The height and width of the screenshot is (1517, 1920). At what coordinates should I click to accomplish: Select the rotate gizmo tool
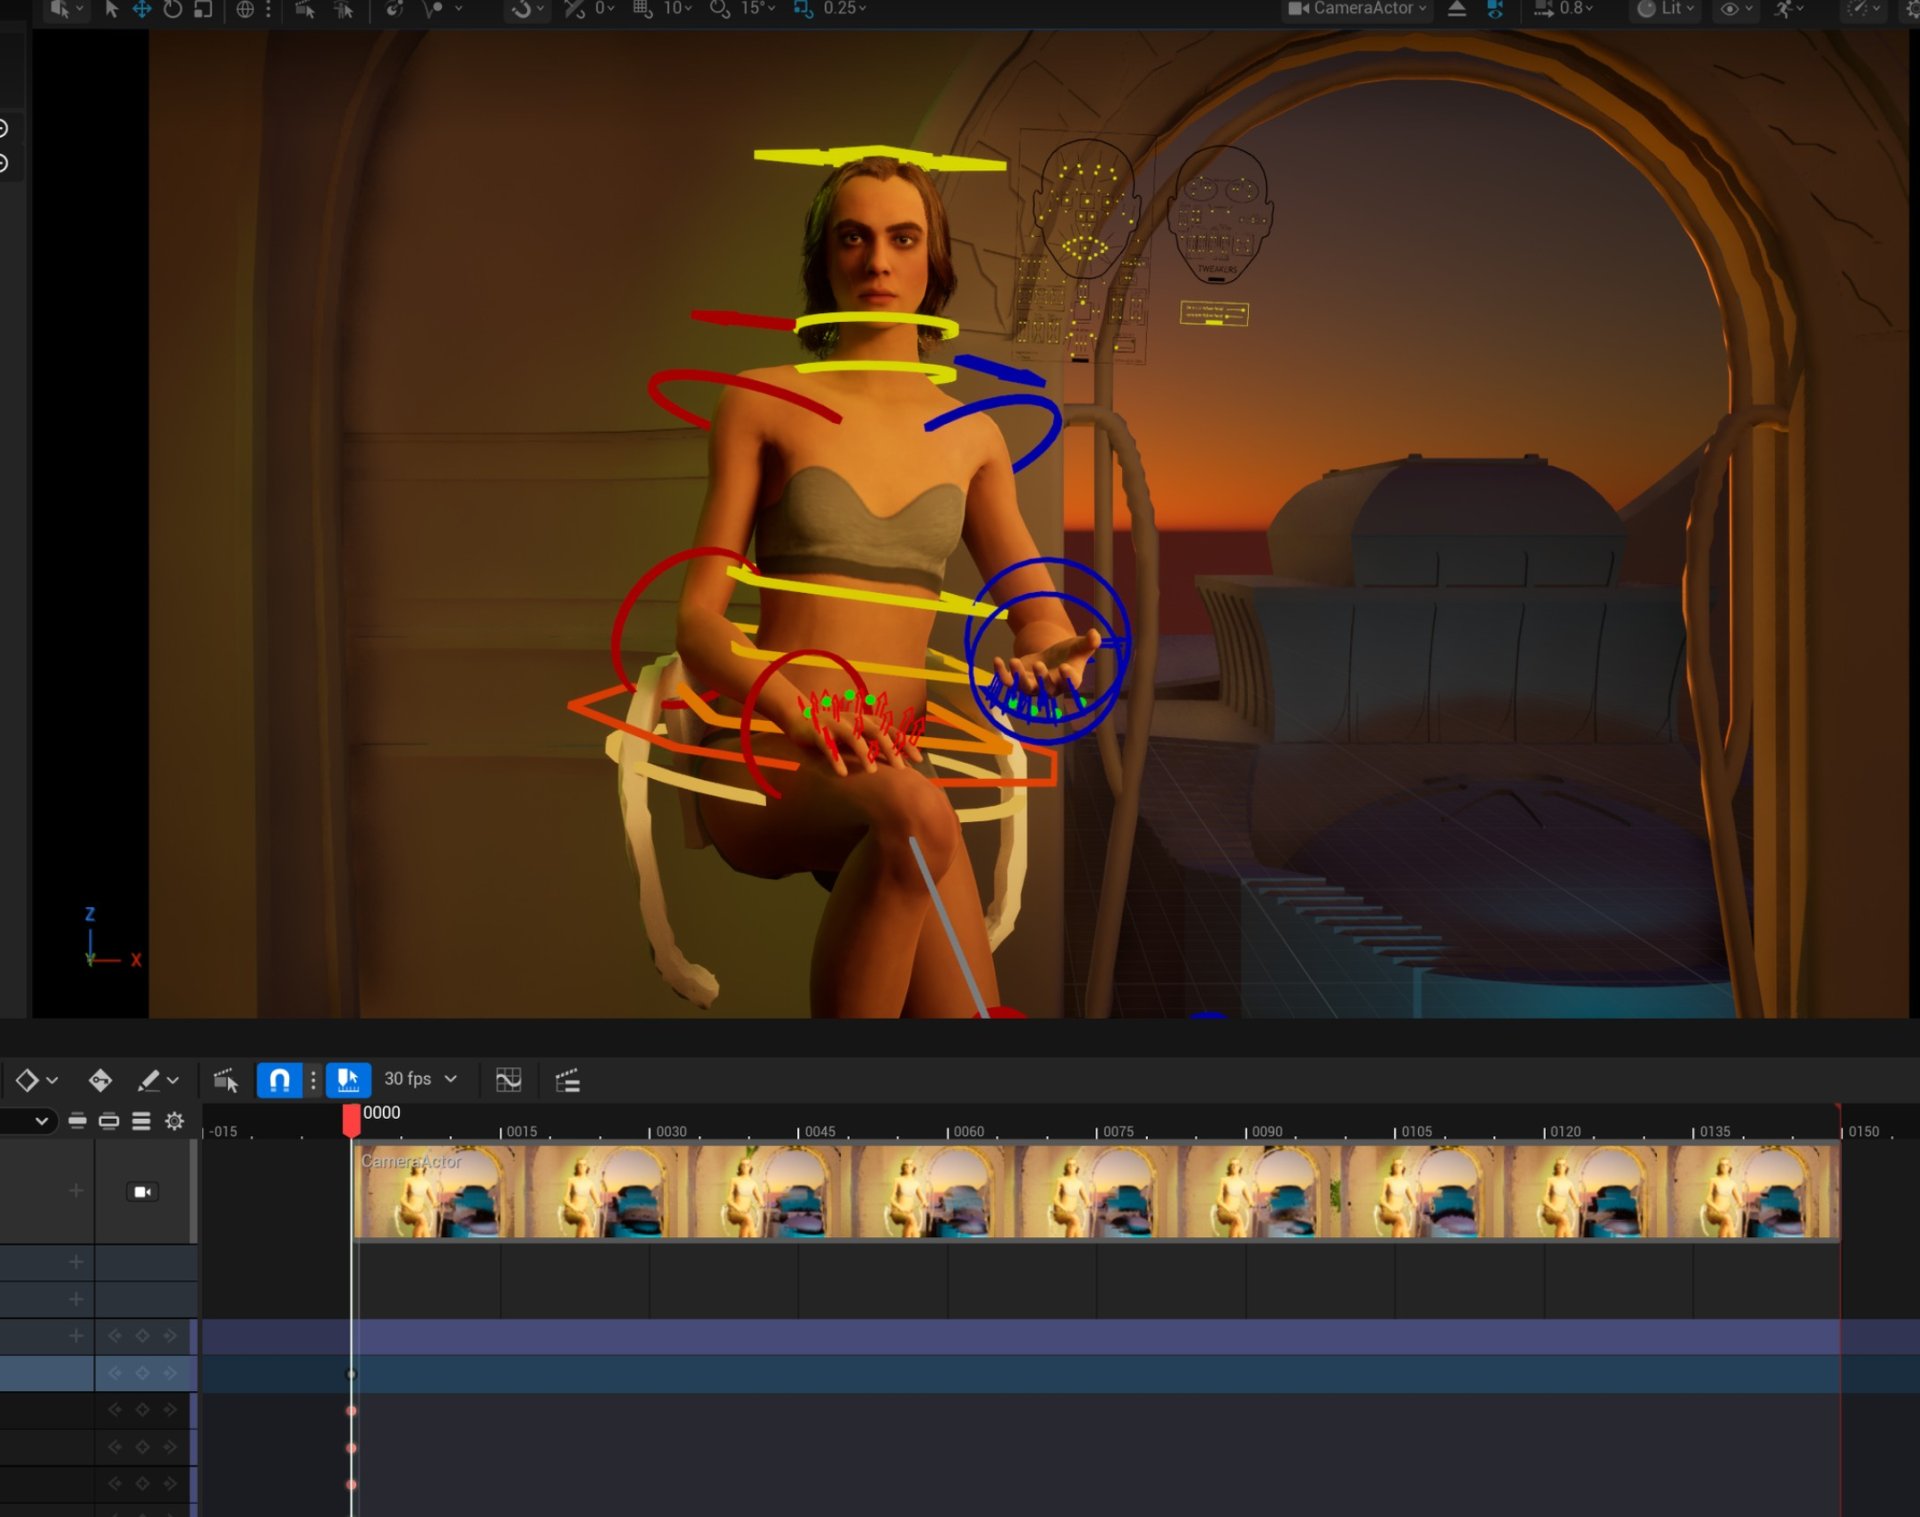[x=172, y=9]
